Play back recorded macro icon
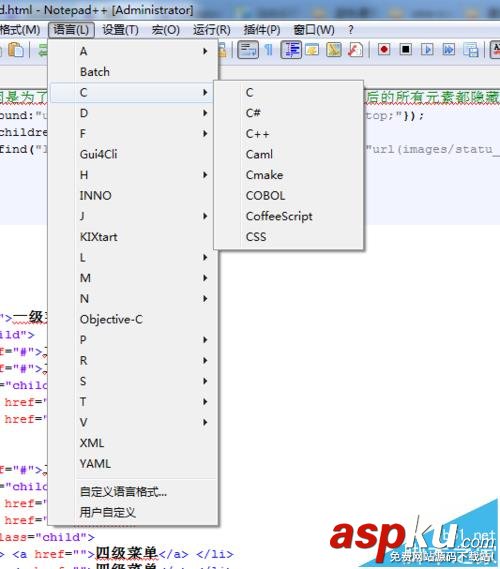The image size is (500, 569). (x=427, y=49)
